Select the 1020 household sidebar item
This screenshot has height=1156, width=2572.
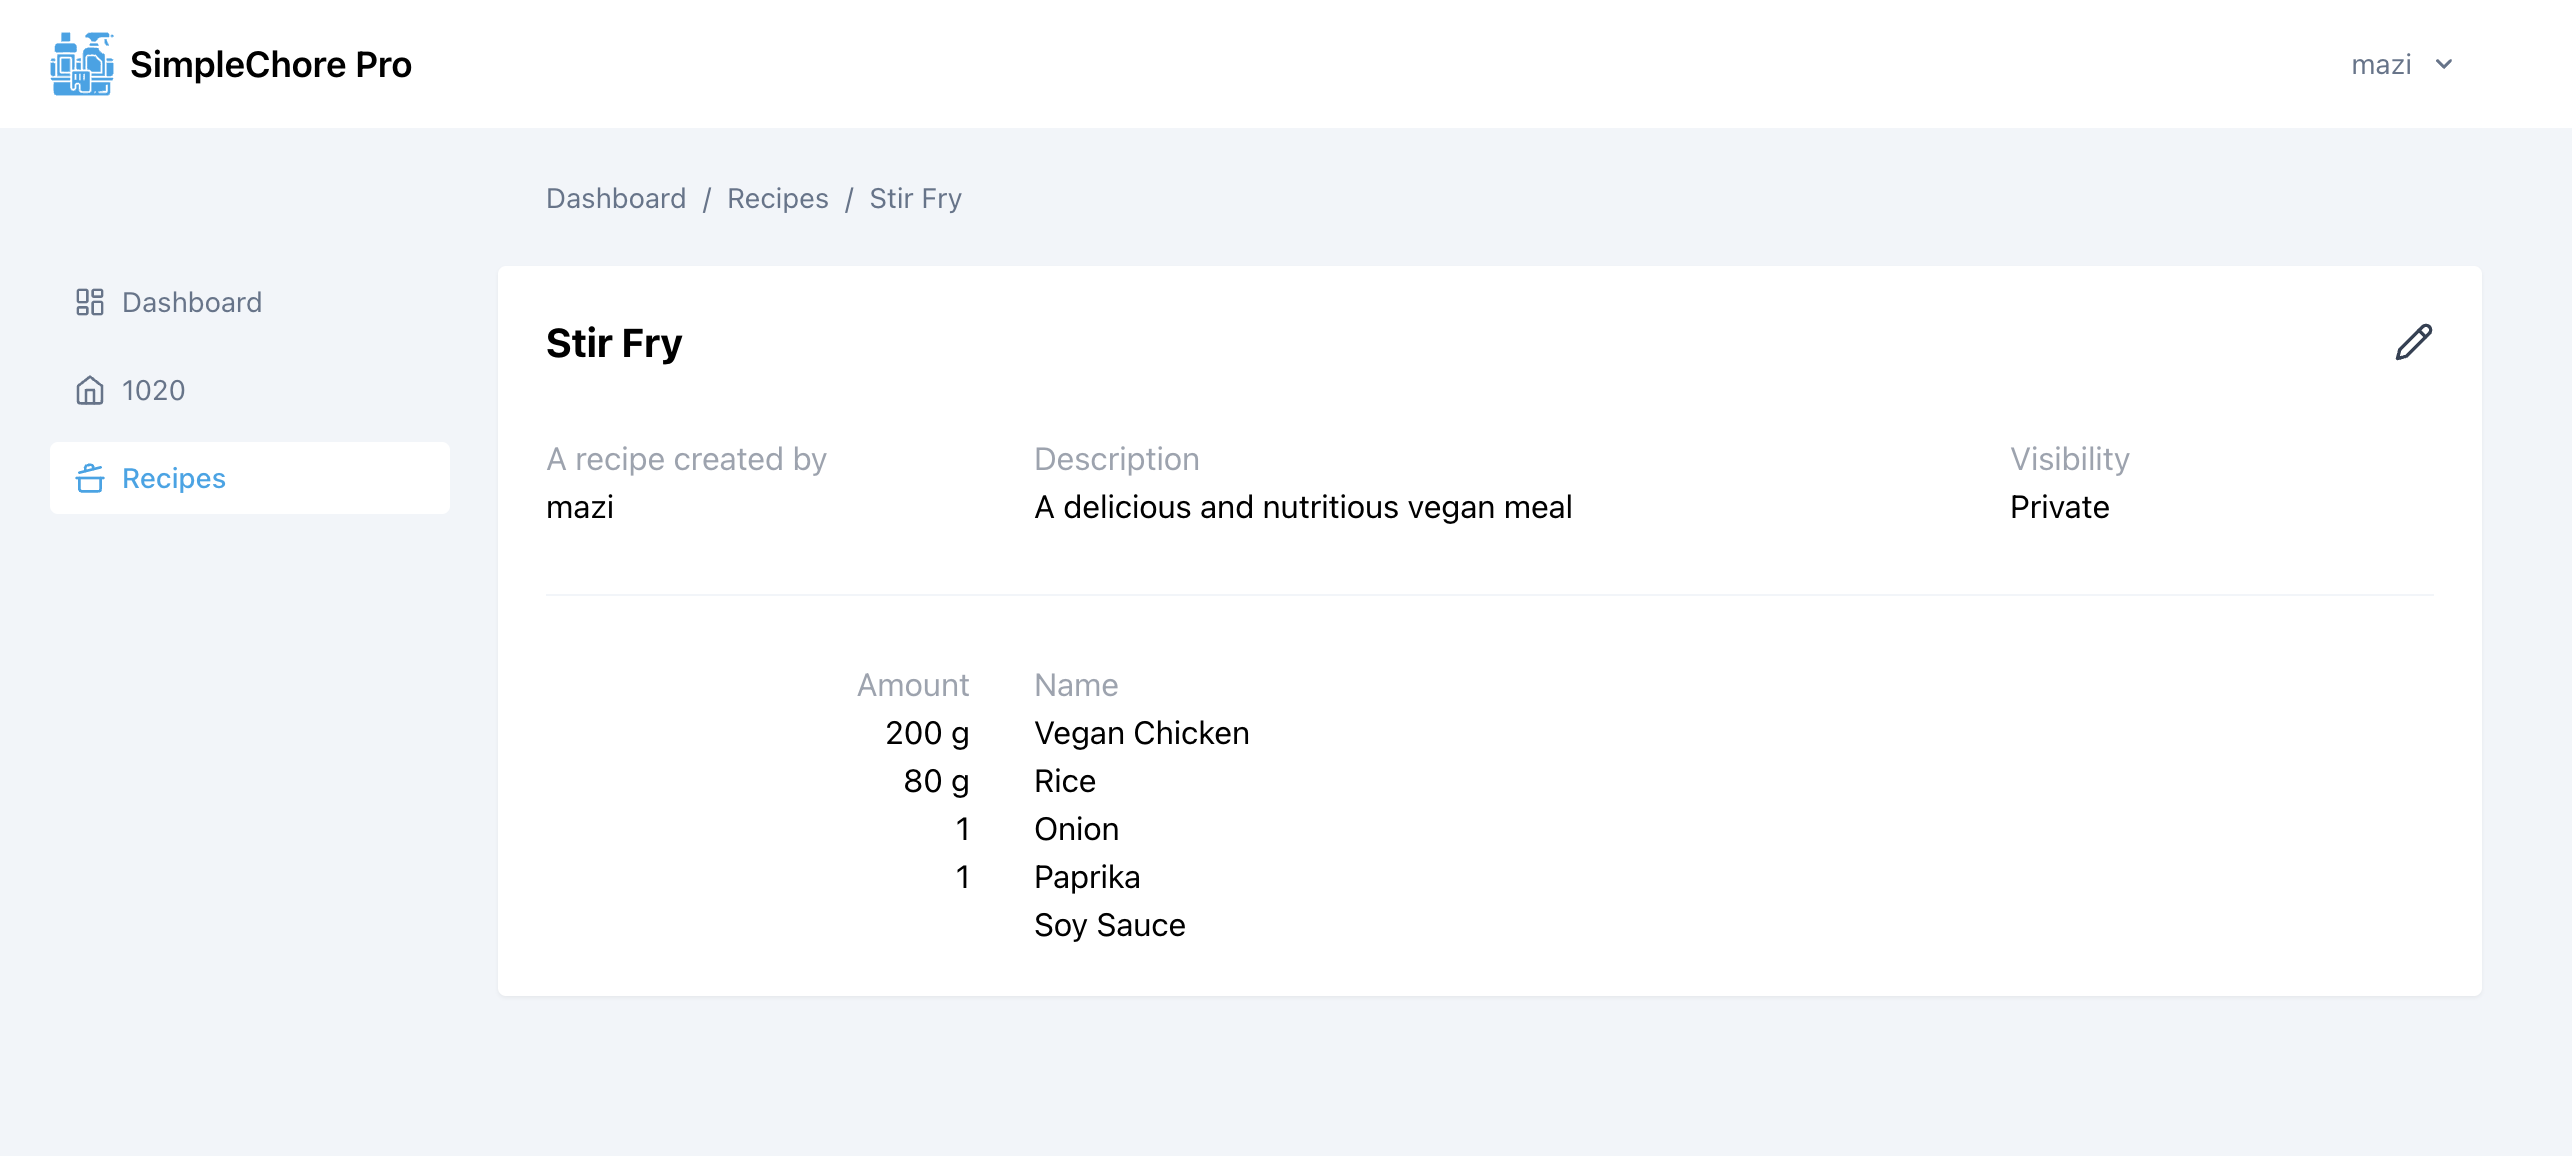[x=250, y=390]
